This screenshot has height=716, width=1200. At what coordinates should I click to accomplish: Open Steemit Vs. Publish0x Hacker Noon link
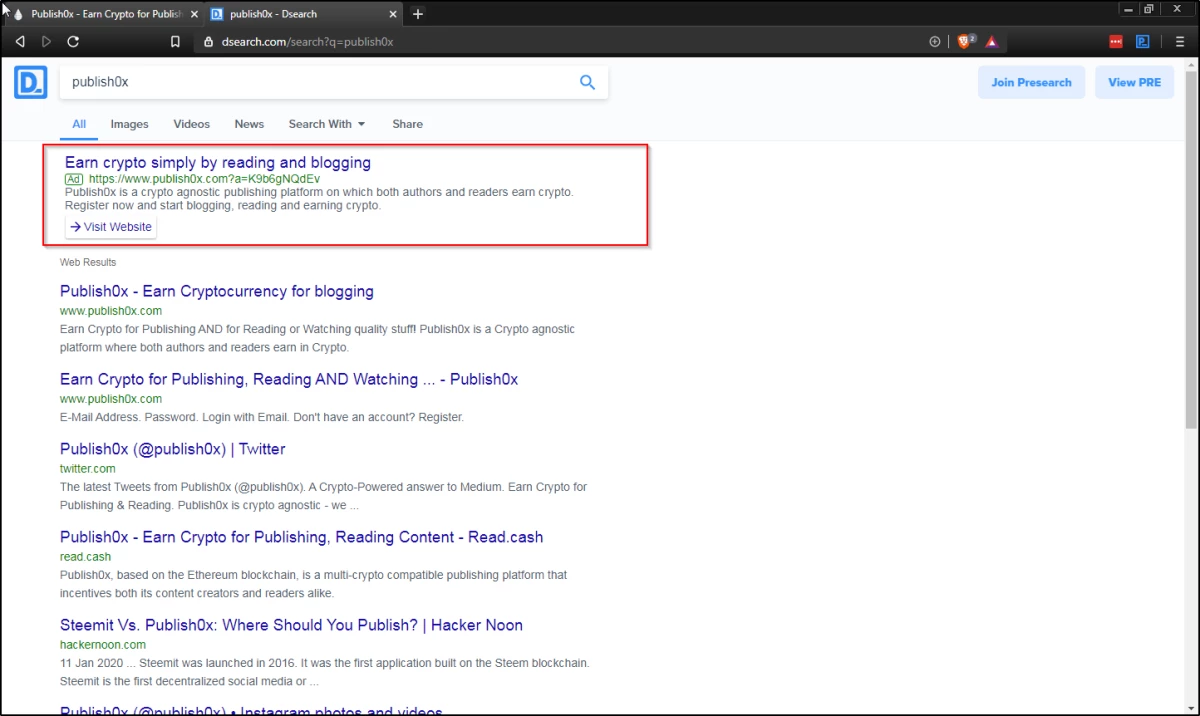[x=291, y=625]
